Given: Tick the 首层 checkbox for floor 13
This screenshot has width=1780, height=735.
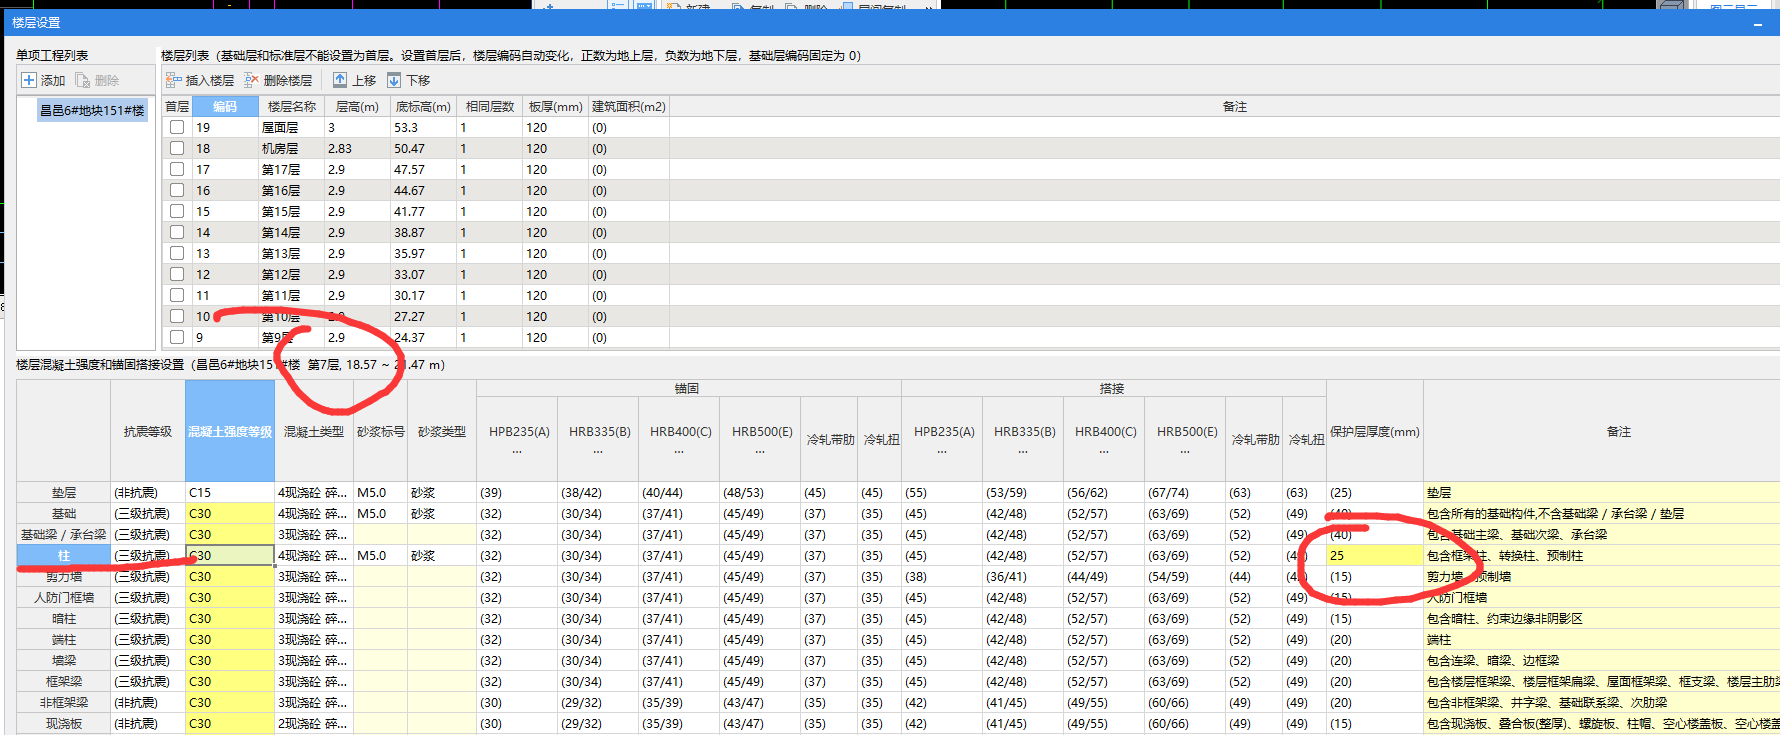Looking at the screenshot, I should 177,253.
